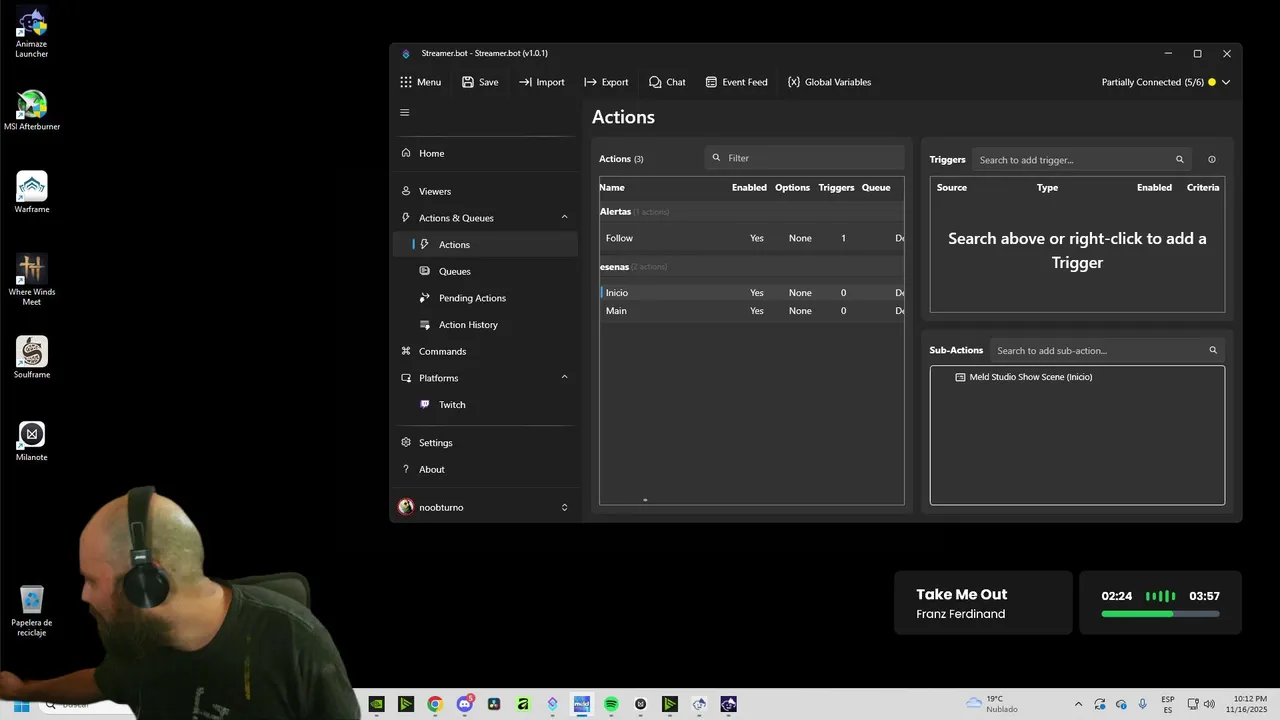Open Spotify from the taskbar
Image resolution: width=1280 pixels, height=720 pixels.
[611, 704]
